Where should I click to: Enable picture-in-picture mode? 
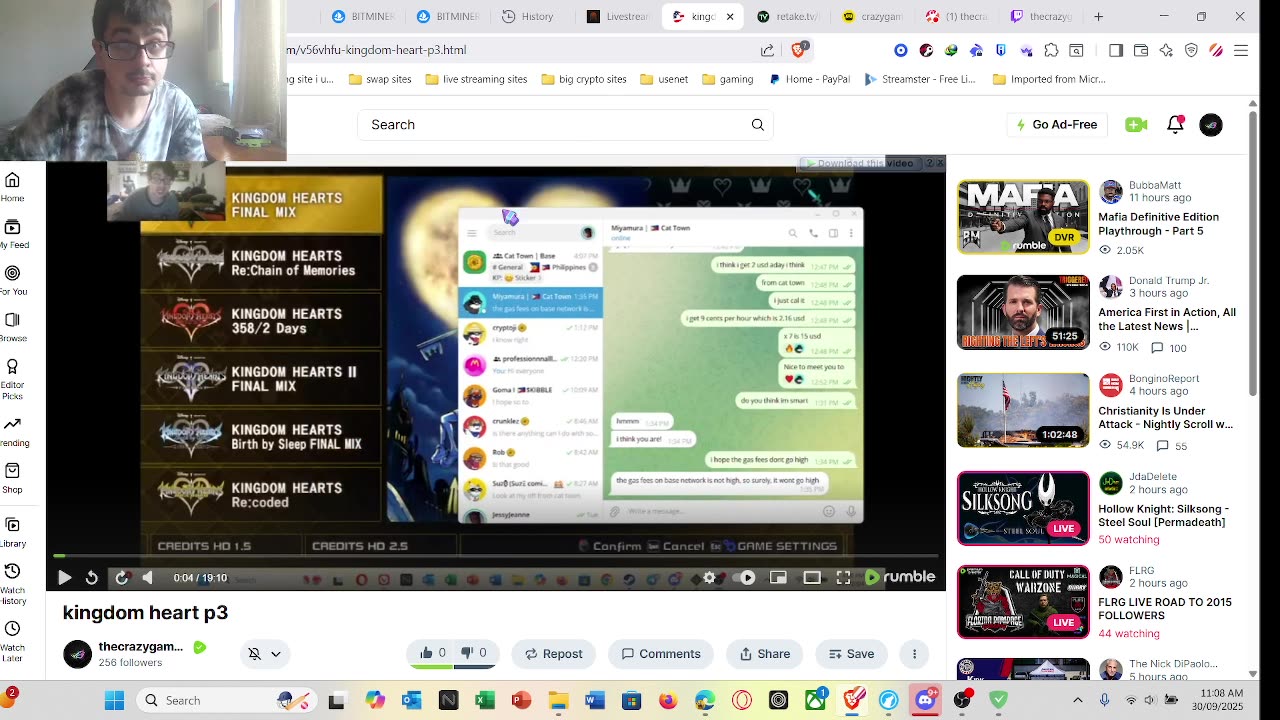click(778, 577)
